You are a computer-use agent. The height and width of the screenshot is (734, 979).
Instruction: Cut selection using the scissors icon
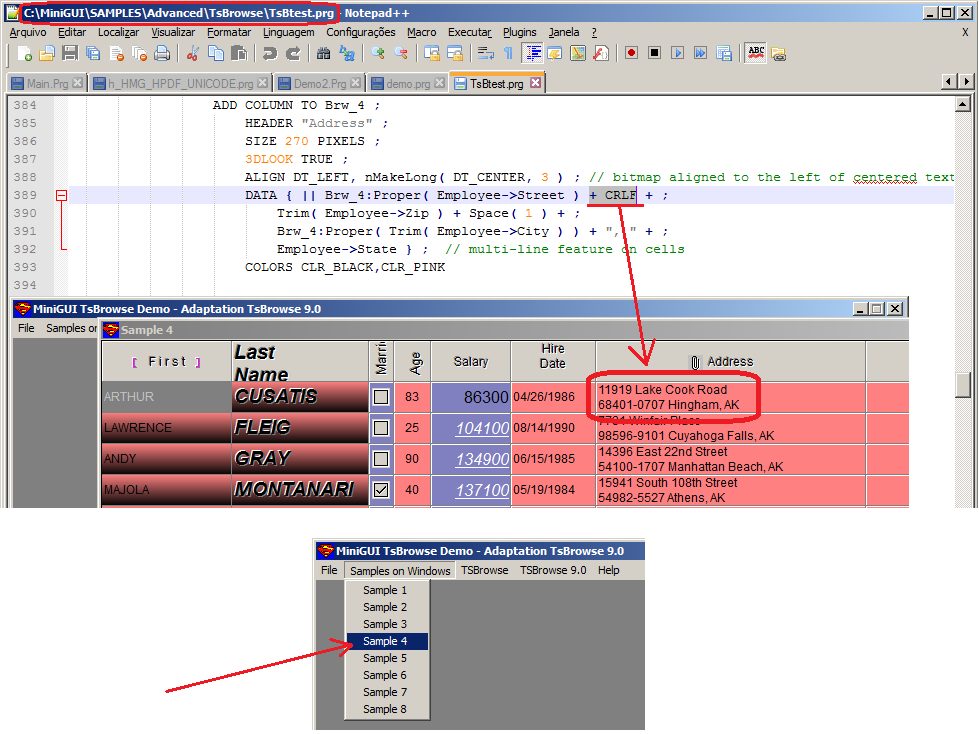coord(192,54)
